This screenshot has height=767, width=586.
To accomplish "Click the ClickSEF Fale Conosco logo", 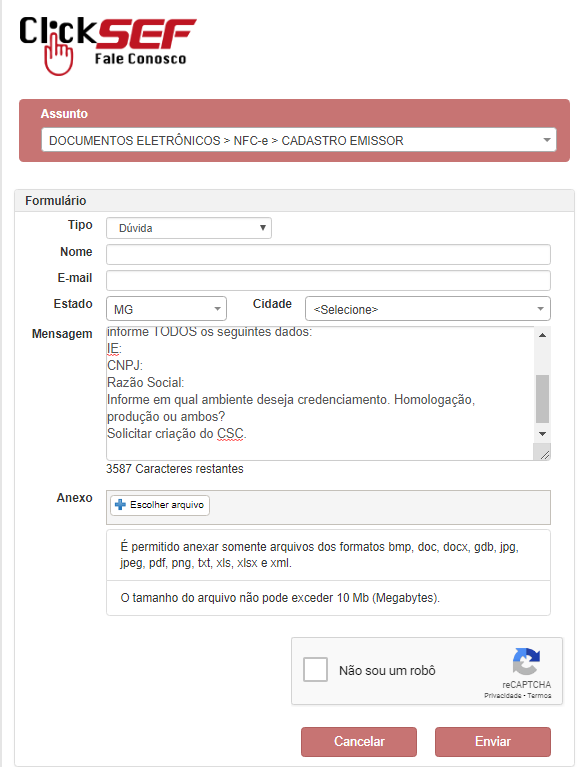I will pos(108,46).
